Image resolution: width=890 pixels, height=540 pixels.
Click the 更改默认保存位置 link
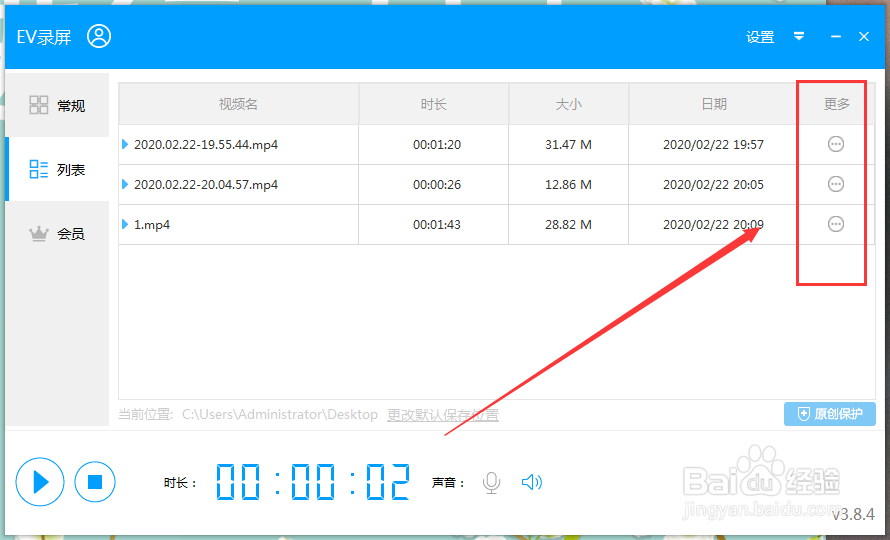pyautogui.click(x=443, y=415)
